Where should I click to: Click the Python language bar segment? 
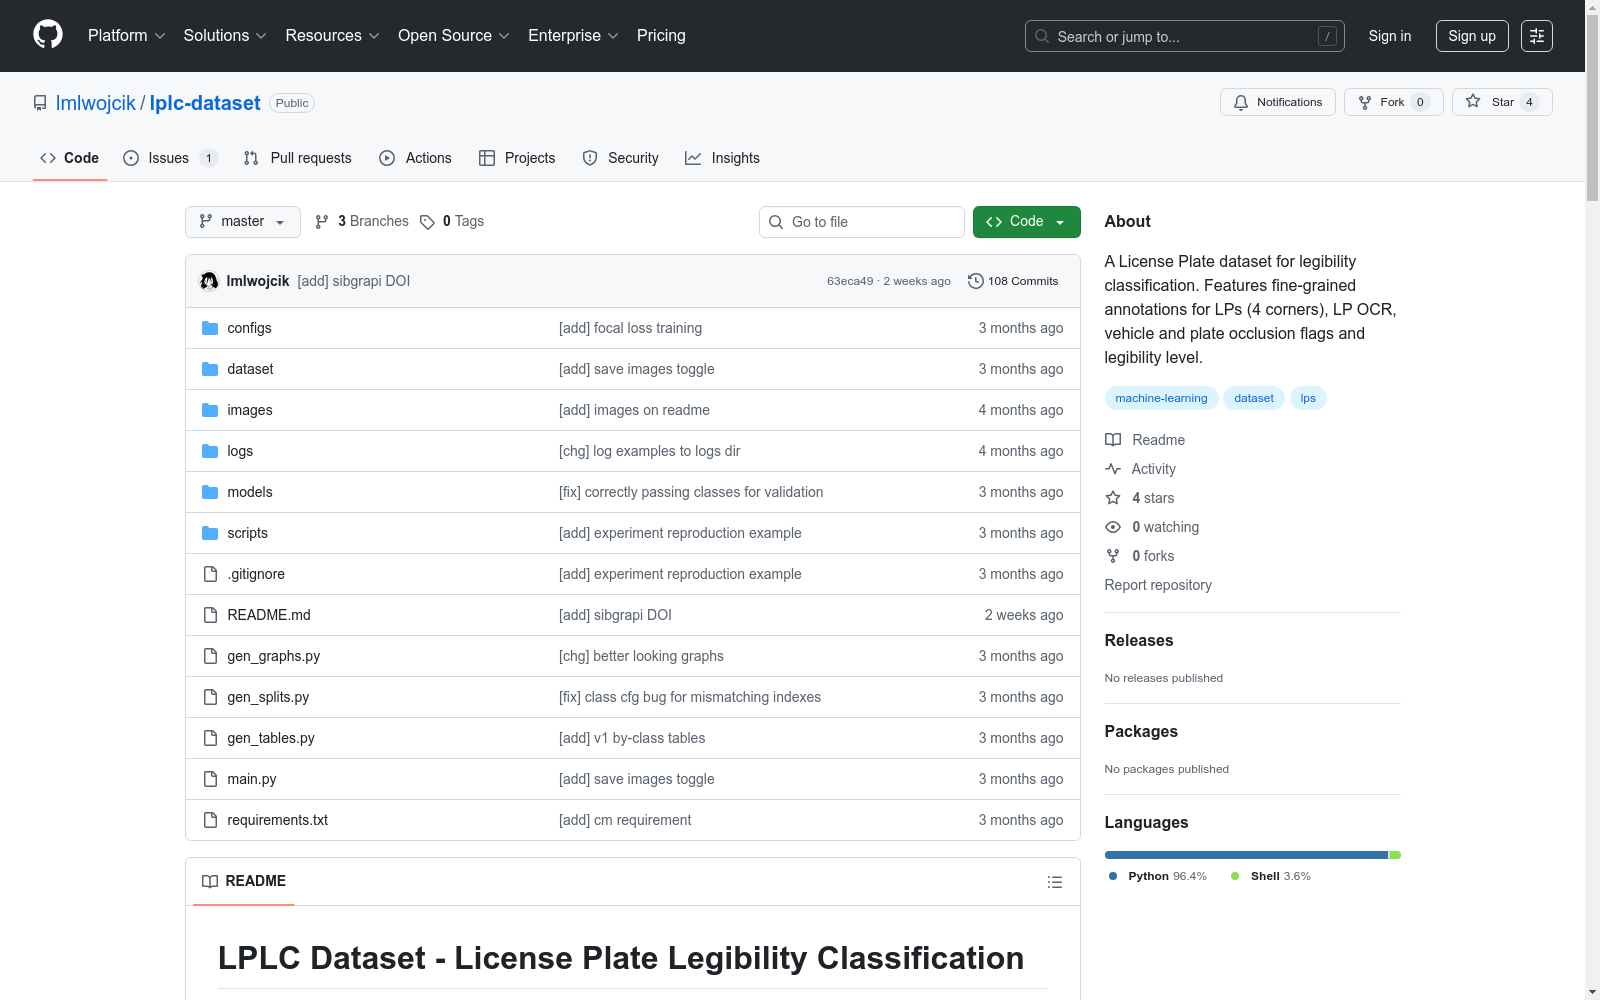coord(1246,855)
